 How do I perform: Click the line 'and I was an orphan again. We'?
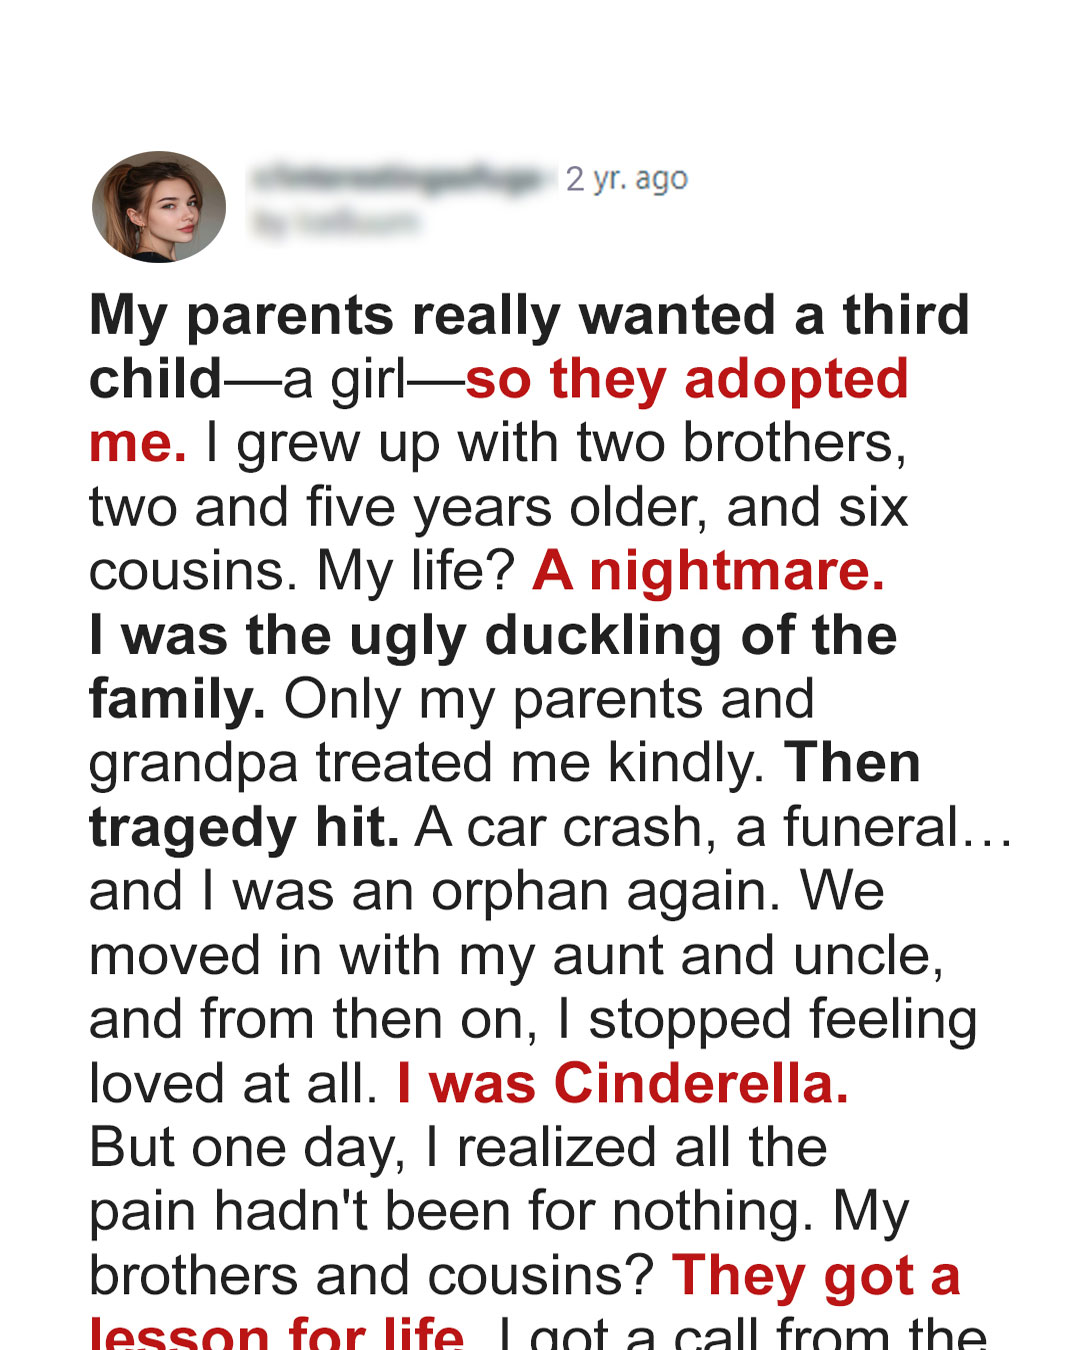tap(487, 892)
